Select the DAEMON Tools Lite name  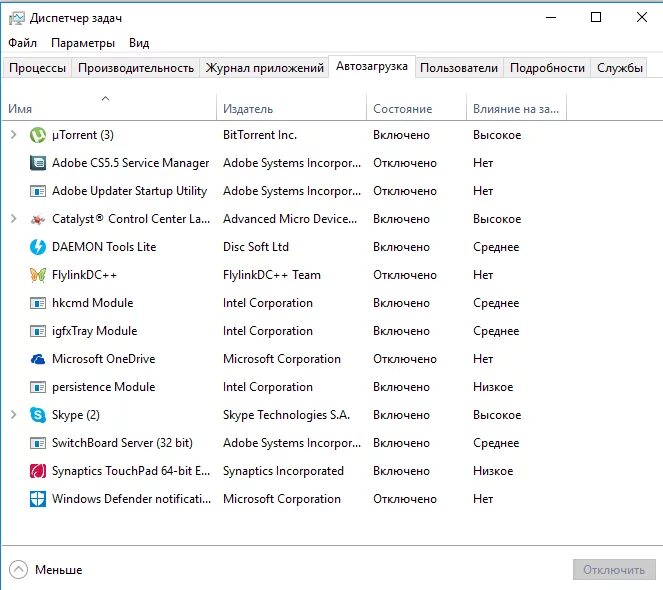tap(104, 247)
